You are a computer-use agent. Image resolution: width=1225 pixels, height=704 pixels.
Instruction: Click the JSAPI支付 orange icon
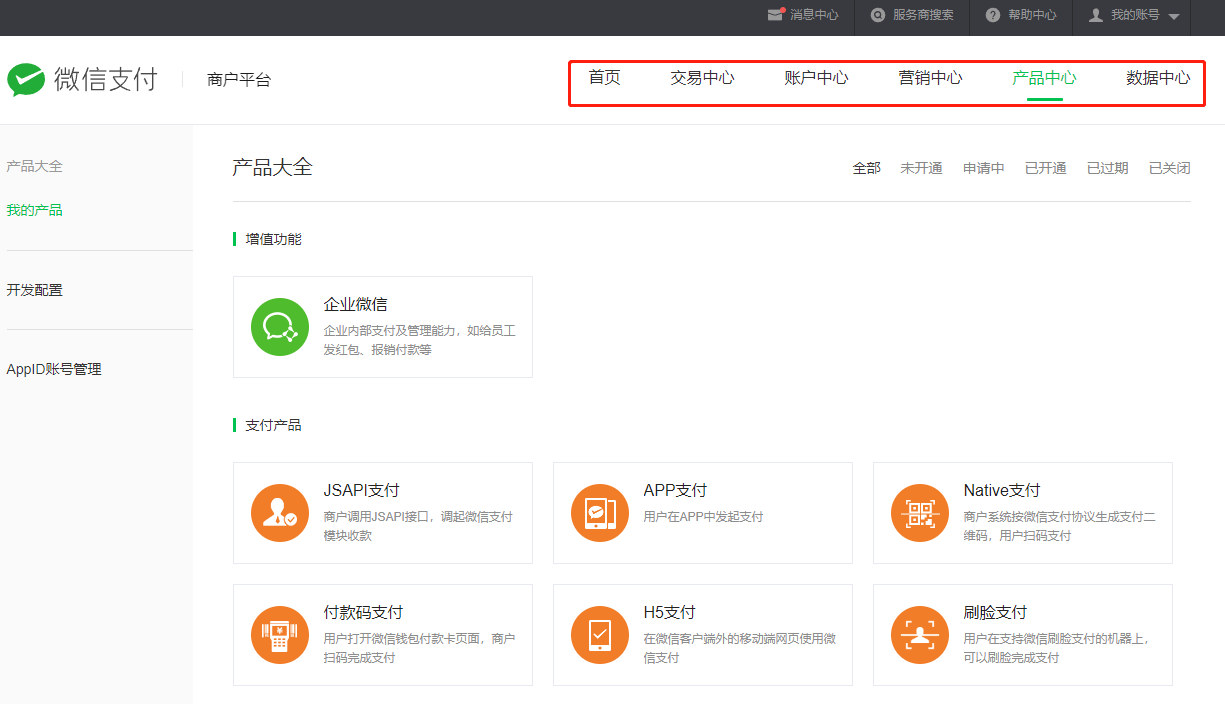pyautogui.click(x=280, y=513)
